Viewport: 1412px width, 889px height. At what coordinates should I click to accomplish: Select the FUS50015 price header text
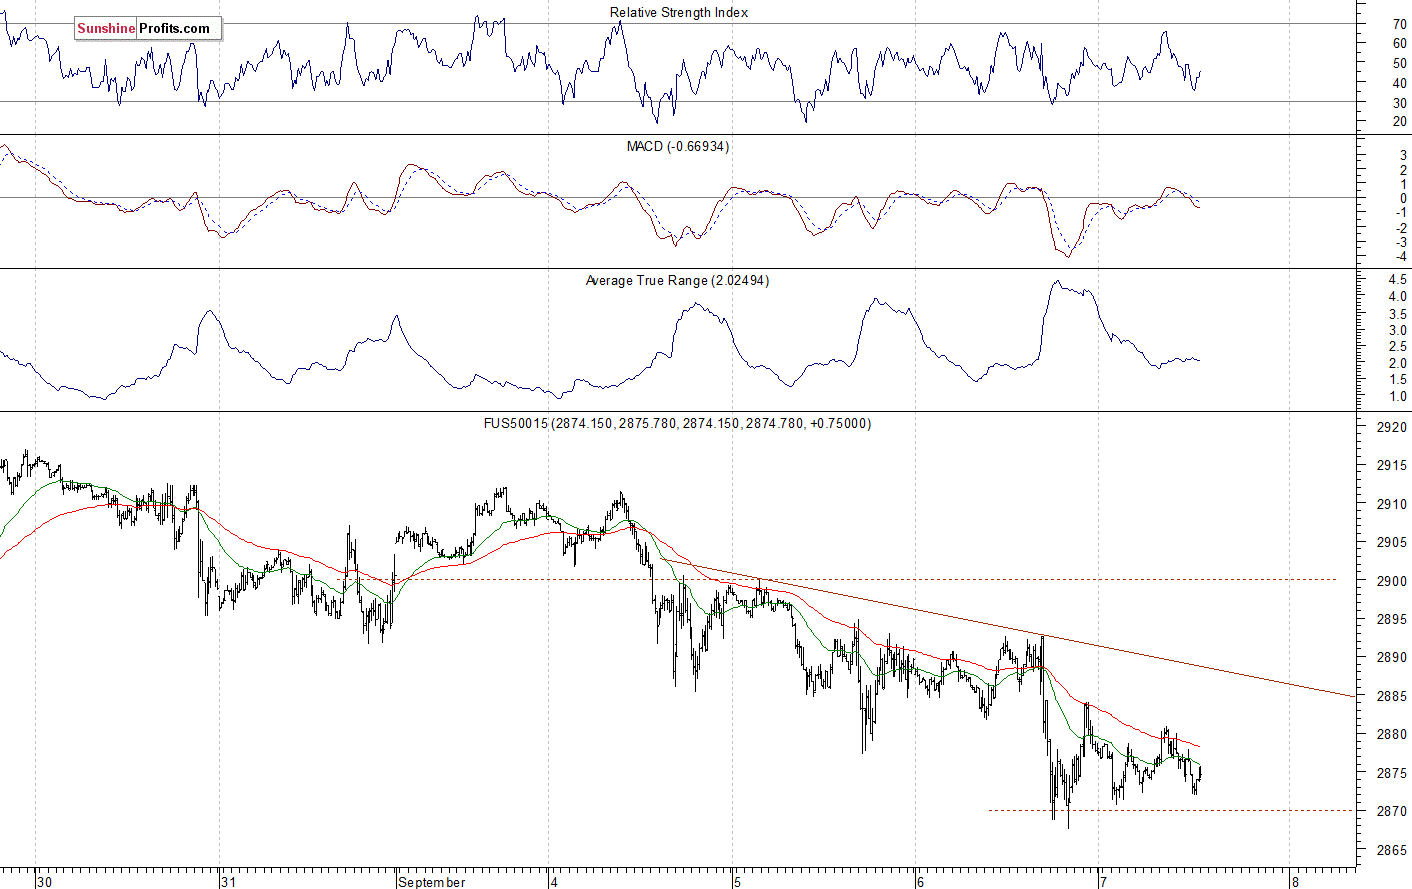pyautogui.click(x=677, y=423)
